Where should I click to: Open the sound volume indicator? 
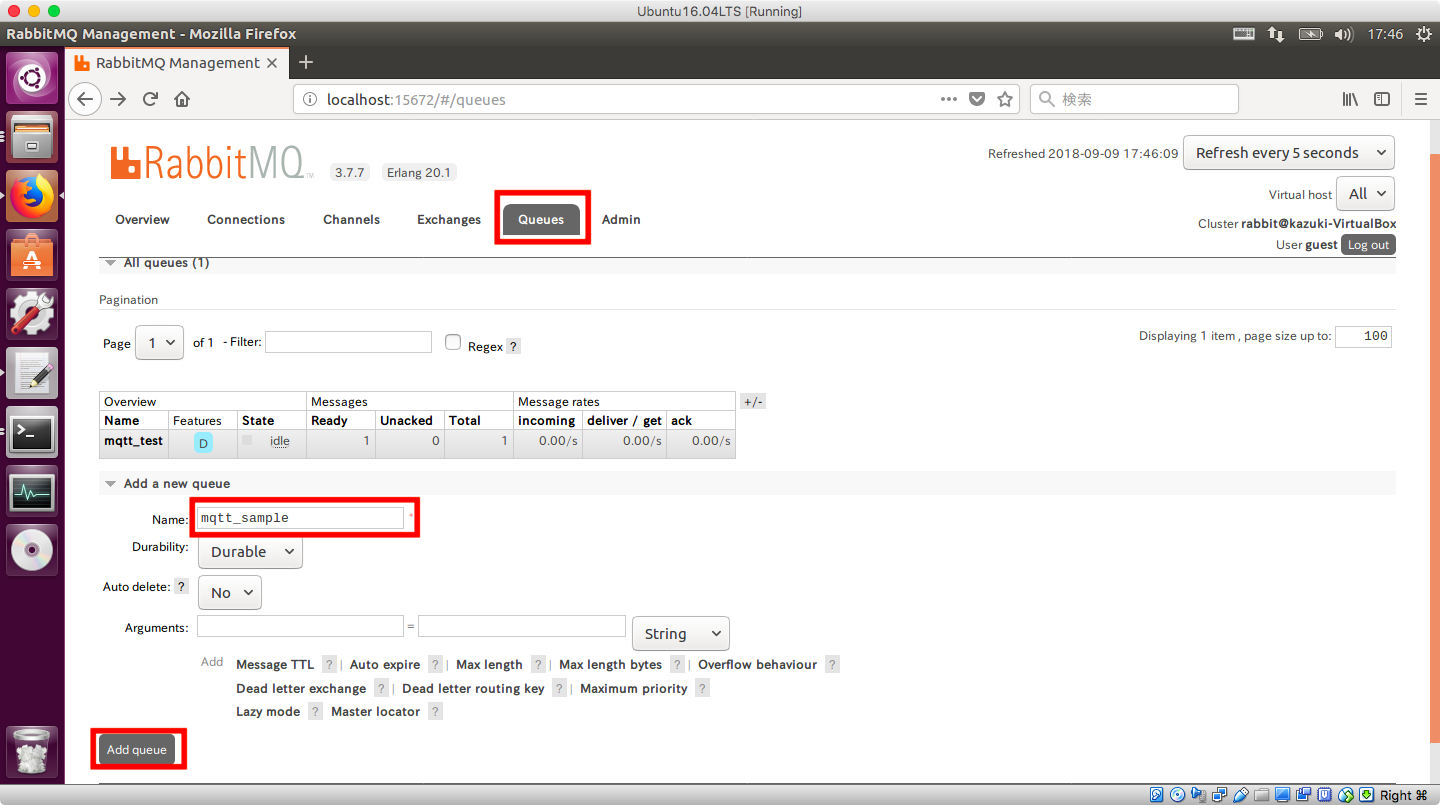(x=1343, y=34)
